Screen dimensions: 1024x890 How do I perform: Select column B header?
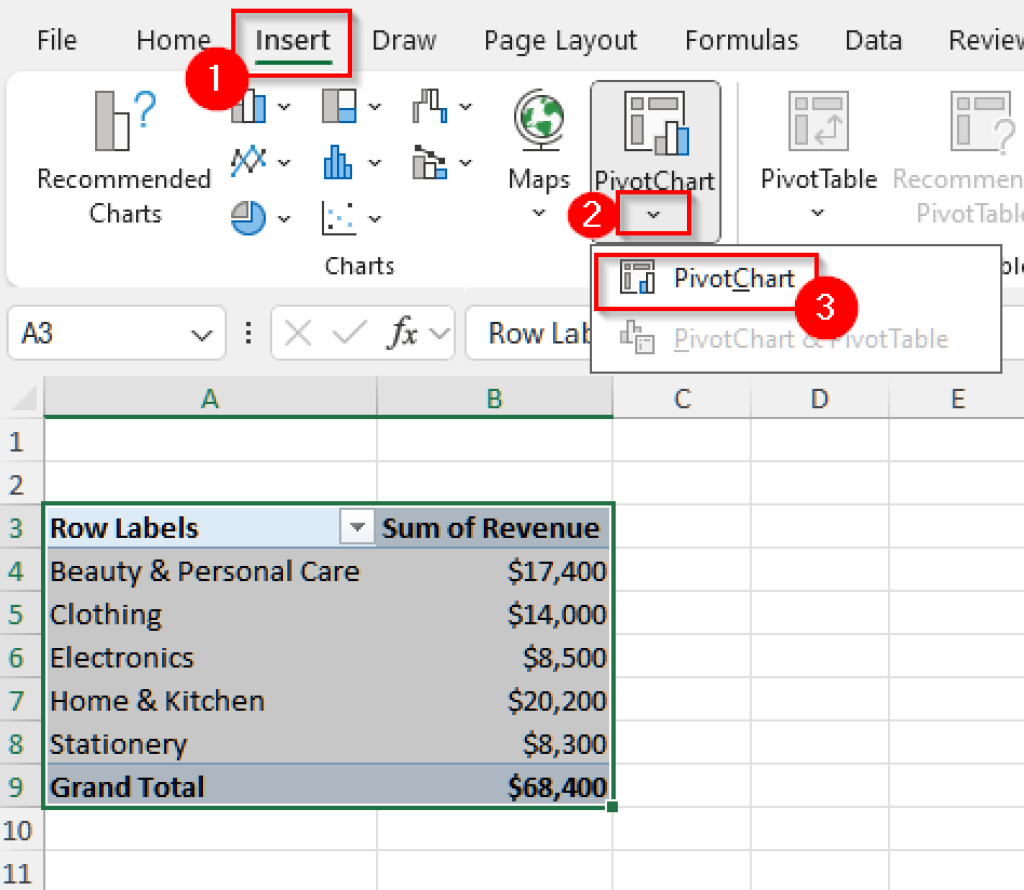pyautogui.click(x=494, y=398)
